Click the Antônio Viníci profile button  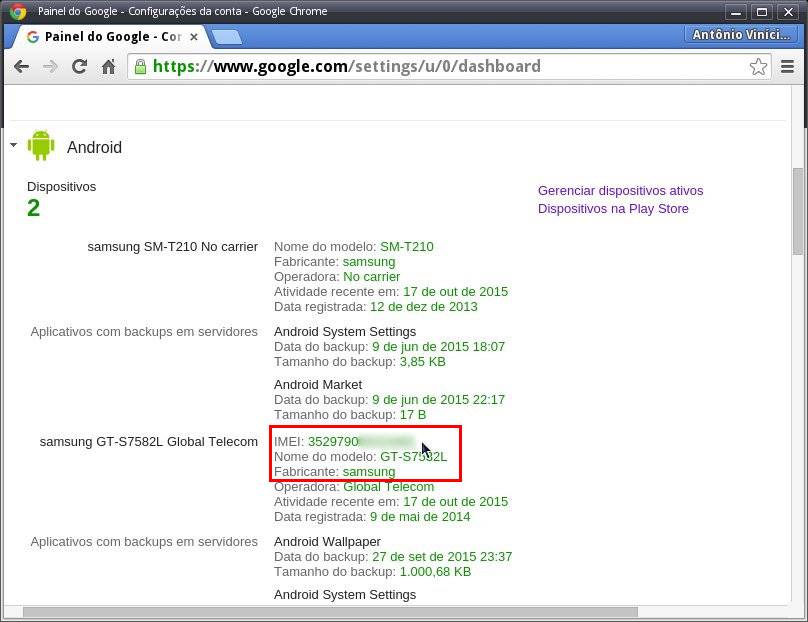coord(741,35)
